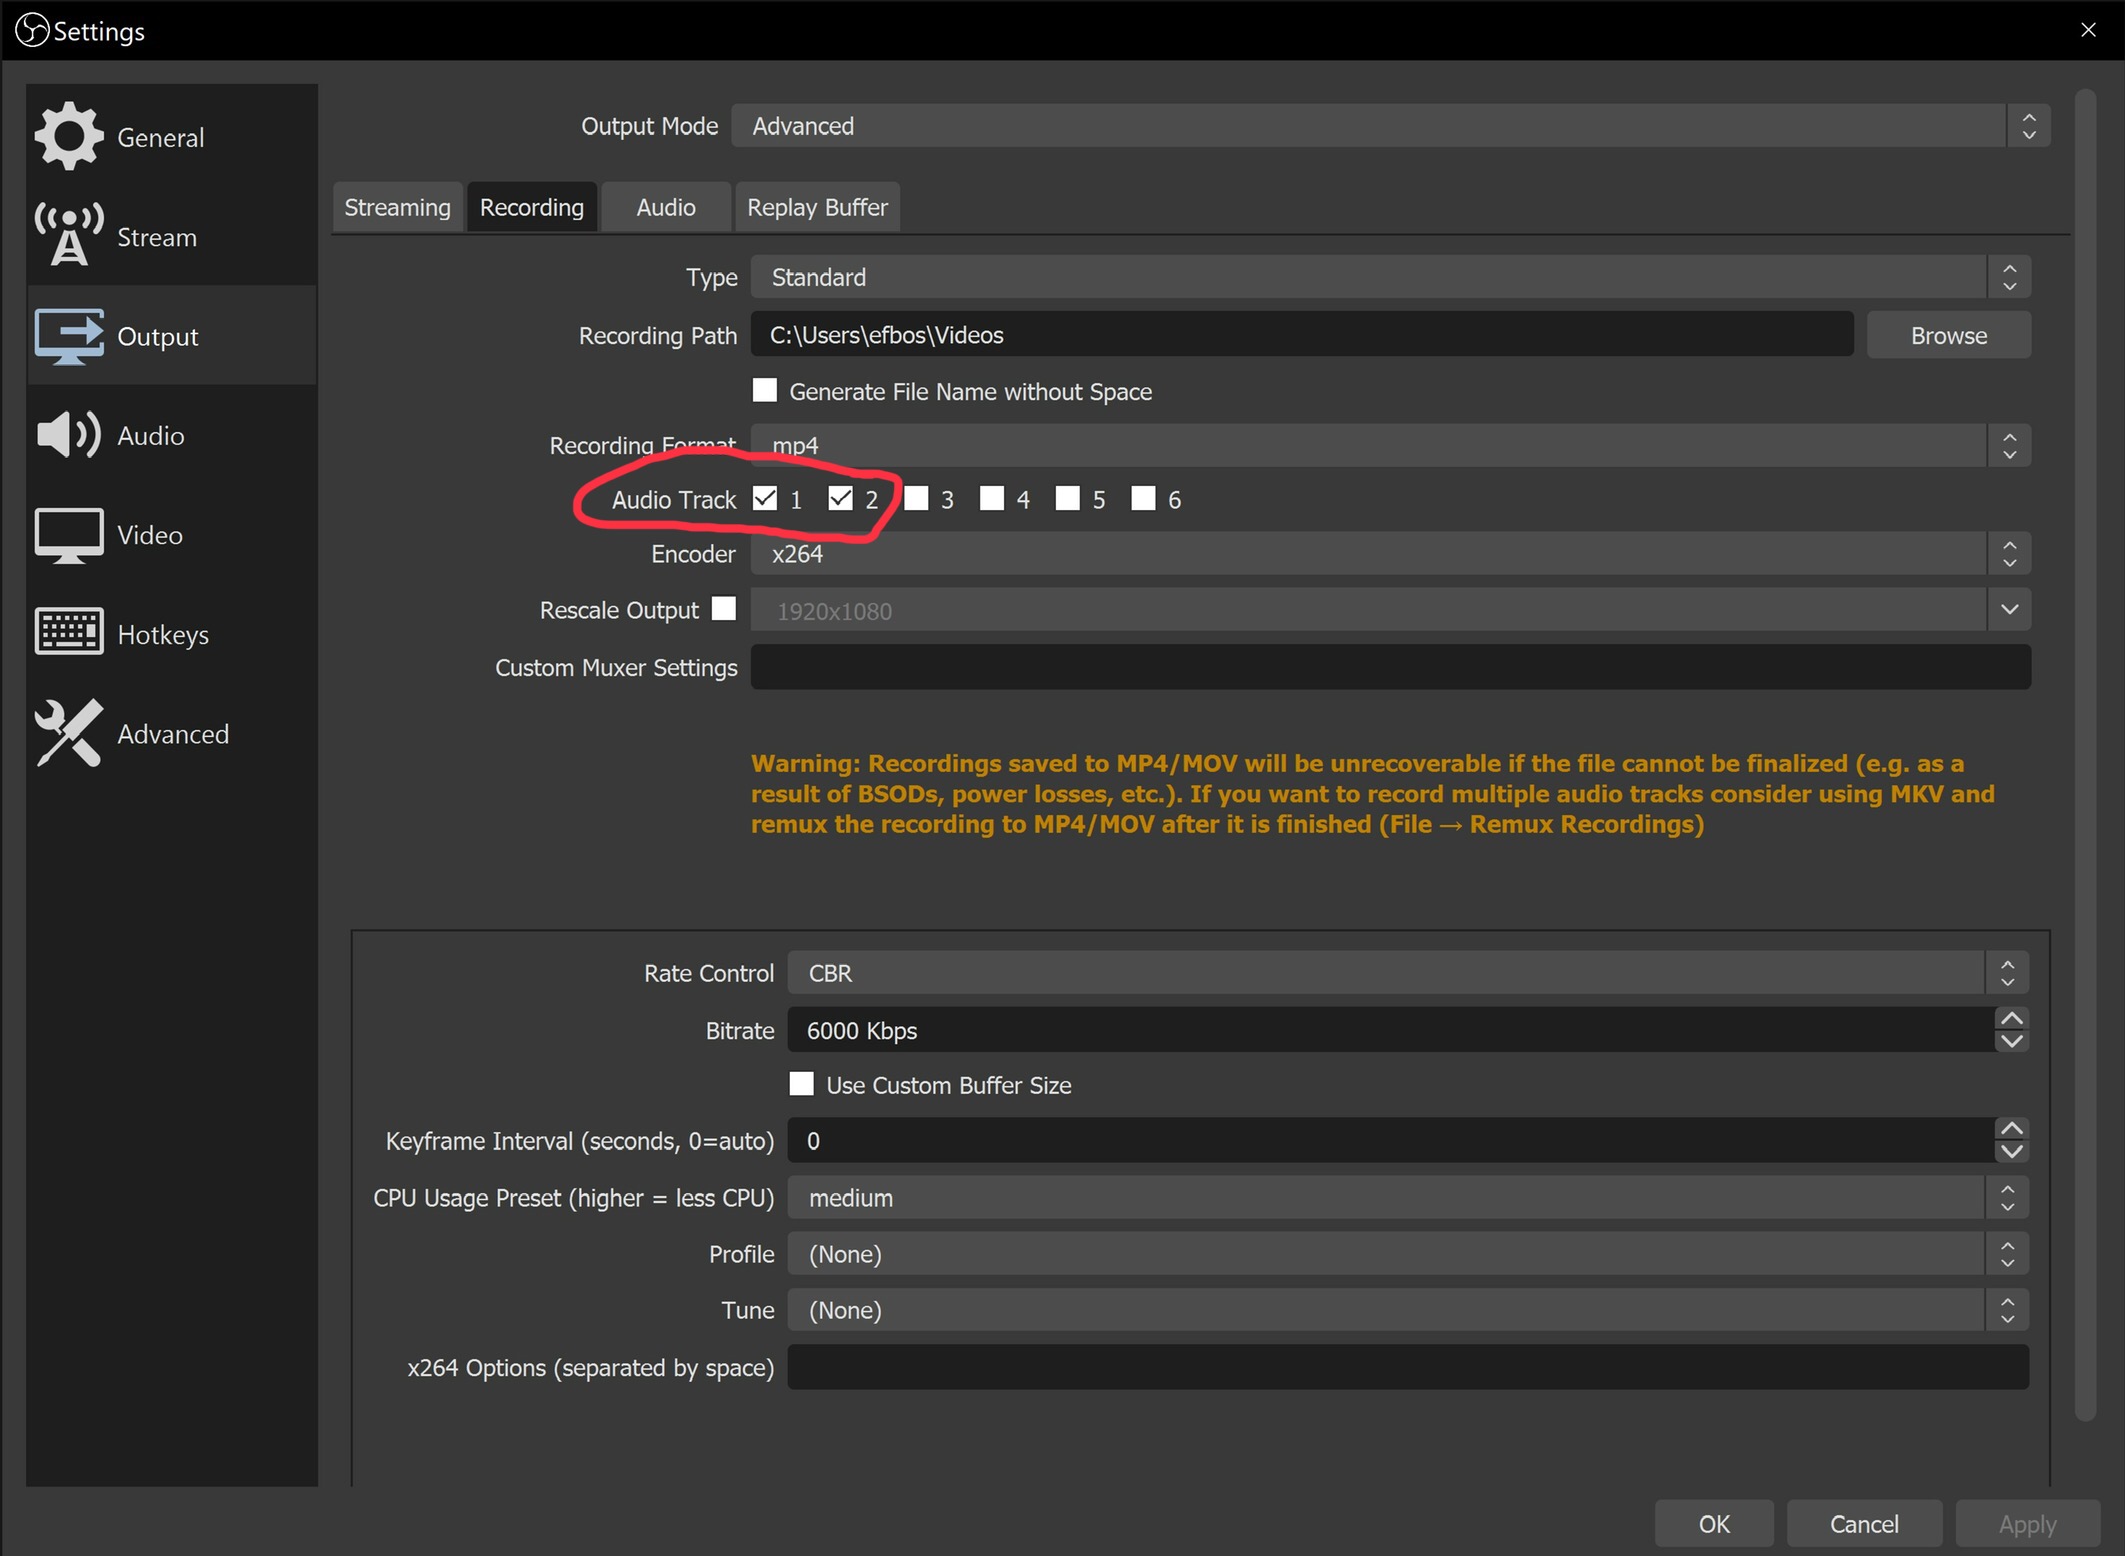The image size is (2125, 1556).
Task: Open the Video settings section
Action: click(172, 535)
